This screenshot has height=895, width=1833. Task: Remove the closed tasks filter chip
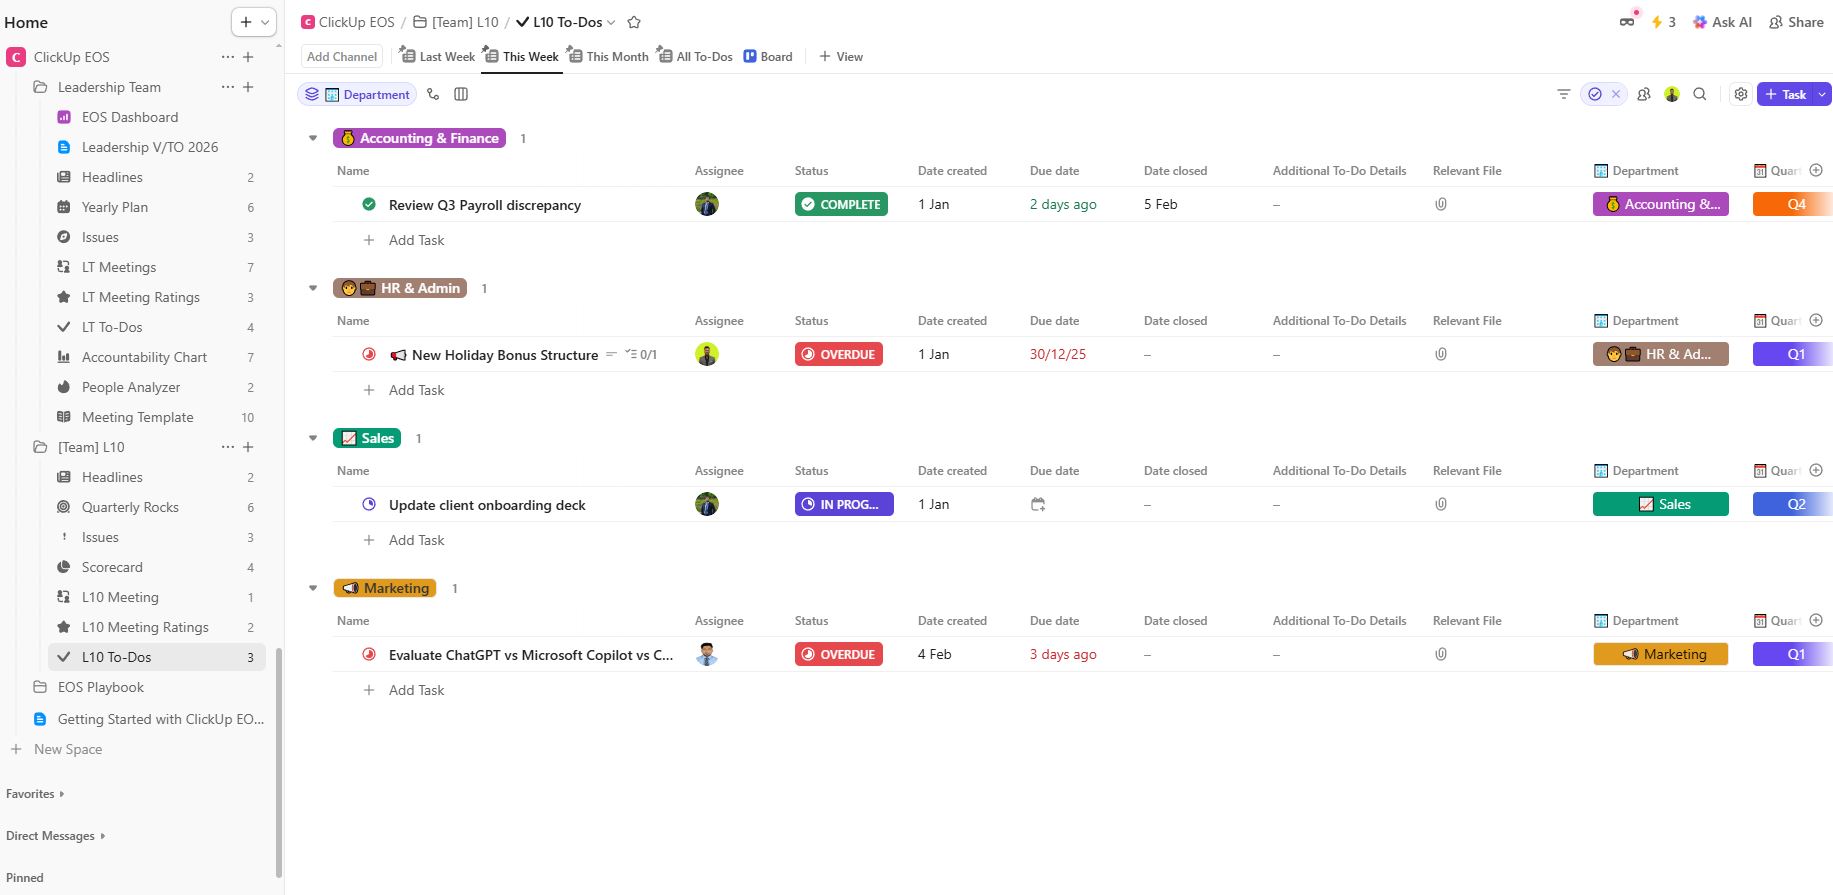click(x=1616, y=94)
